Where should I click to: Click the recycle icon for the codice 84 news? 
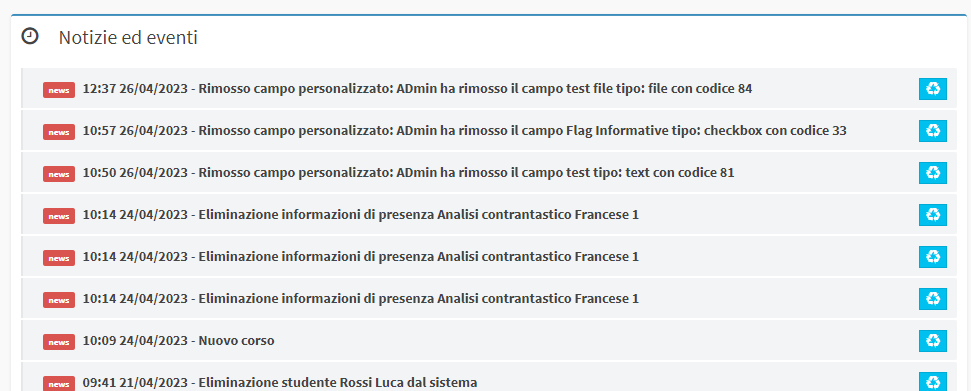[933, 89]
